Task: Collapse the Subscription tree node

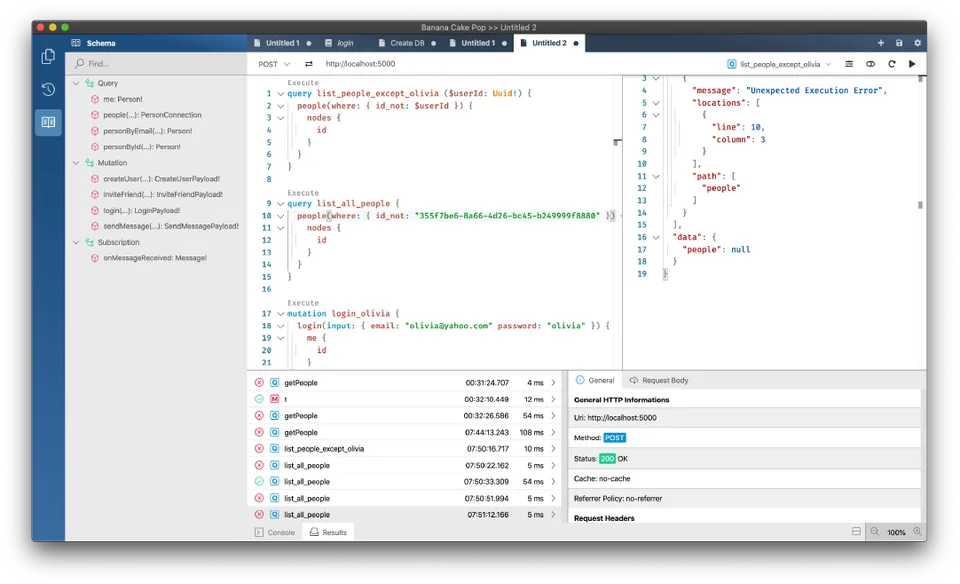Action: pos(76,242)
